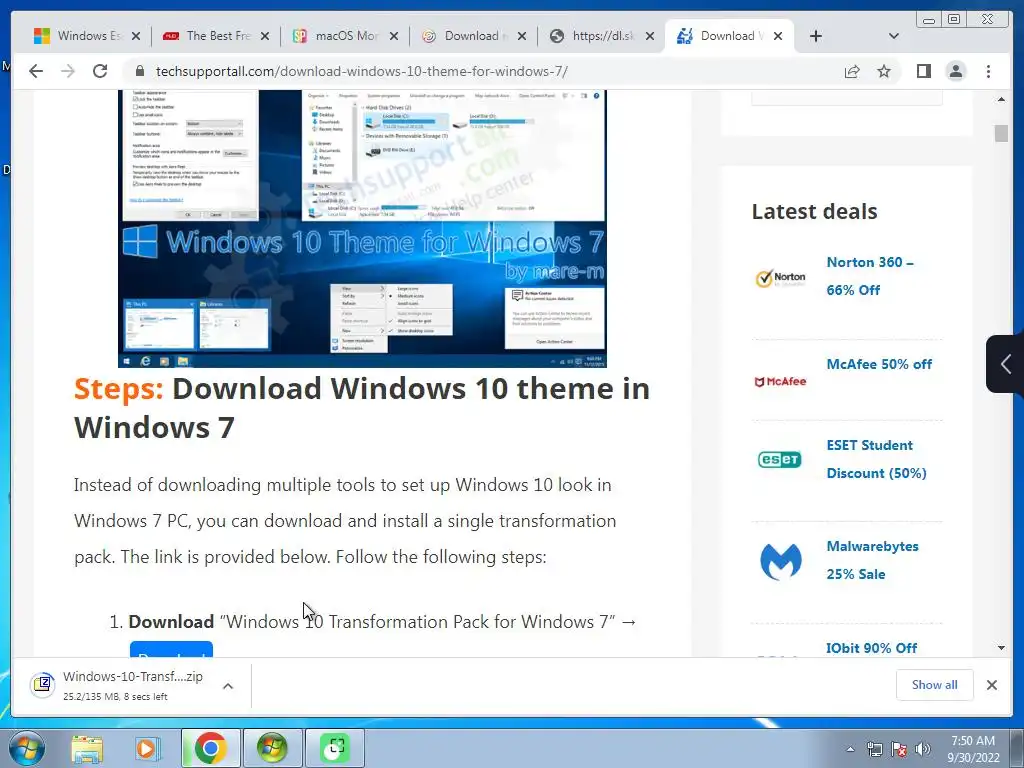Image resolution: width=1024 pixels, height=768 pixels.
Task: Show hidden system tray icons
Action: click(850, 750)
